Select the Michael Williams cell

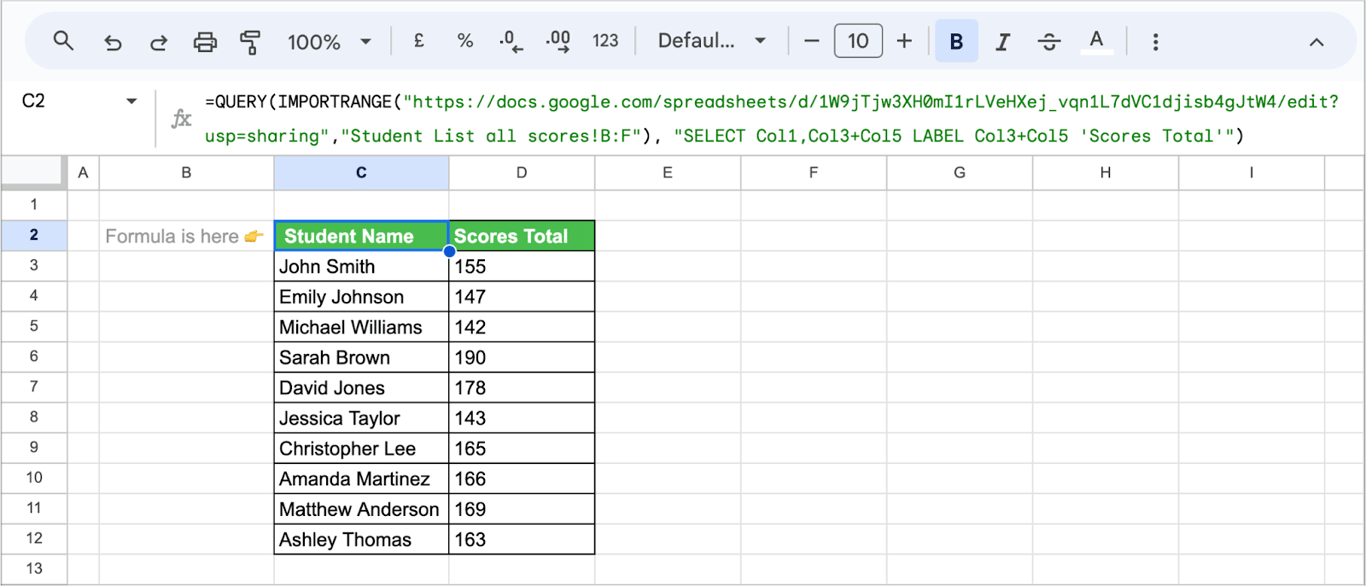coord(361,327)
